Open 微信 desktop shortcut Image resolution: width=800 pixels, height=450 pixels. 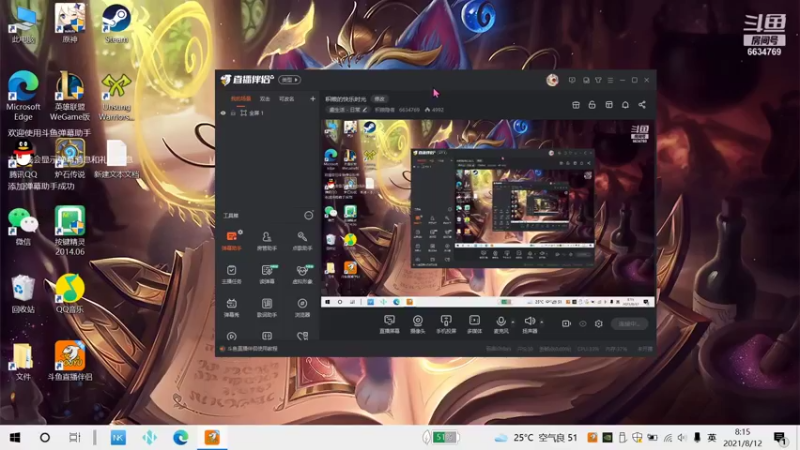23,226
